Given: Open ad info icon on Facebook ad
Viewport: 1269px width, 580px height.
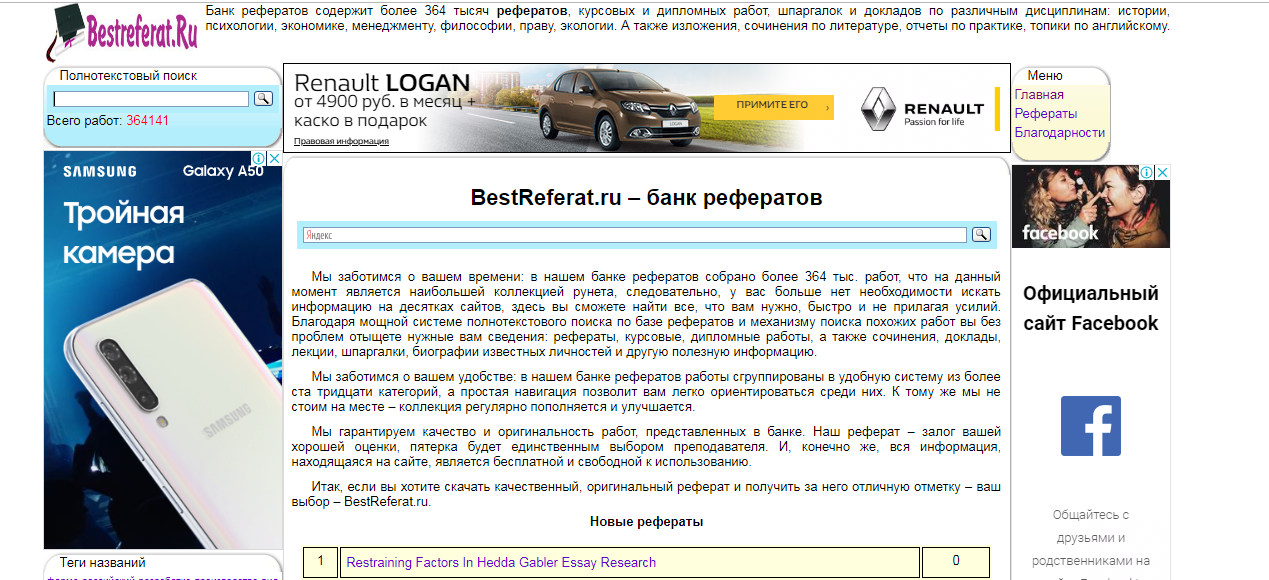Looking at the screenshot, I should point(1148,172).
